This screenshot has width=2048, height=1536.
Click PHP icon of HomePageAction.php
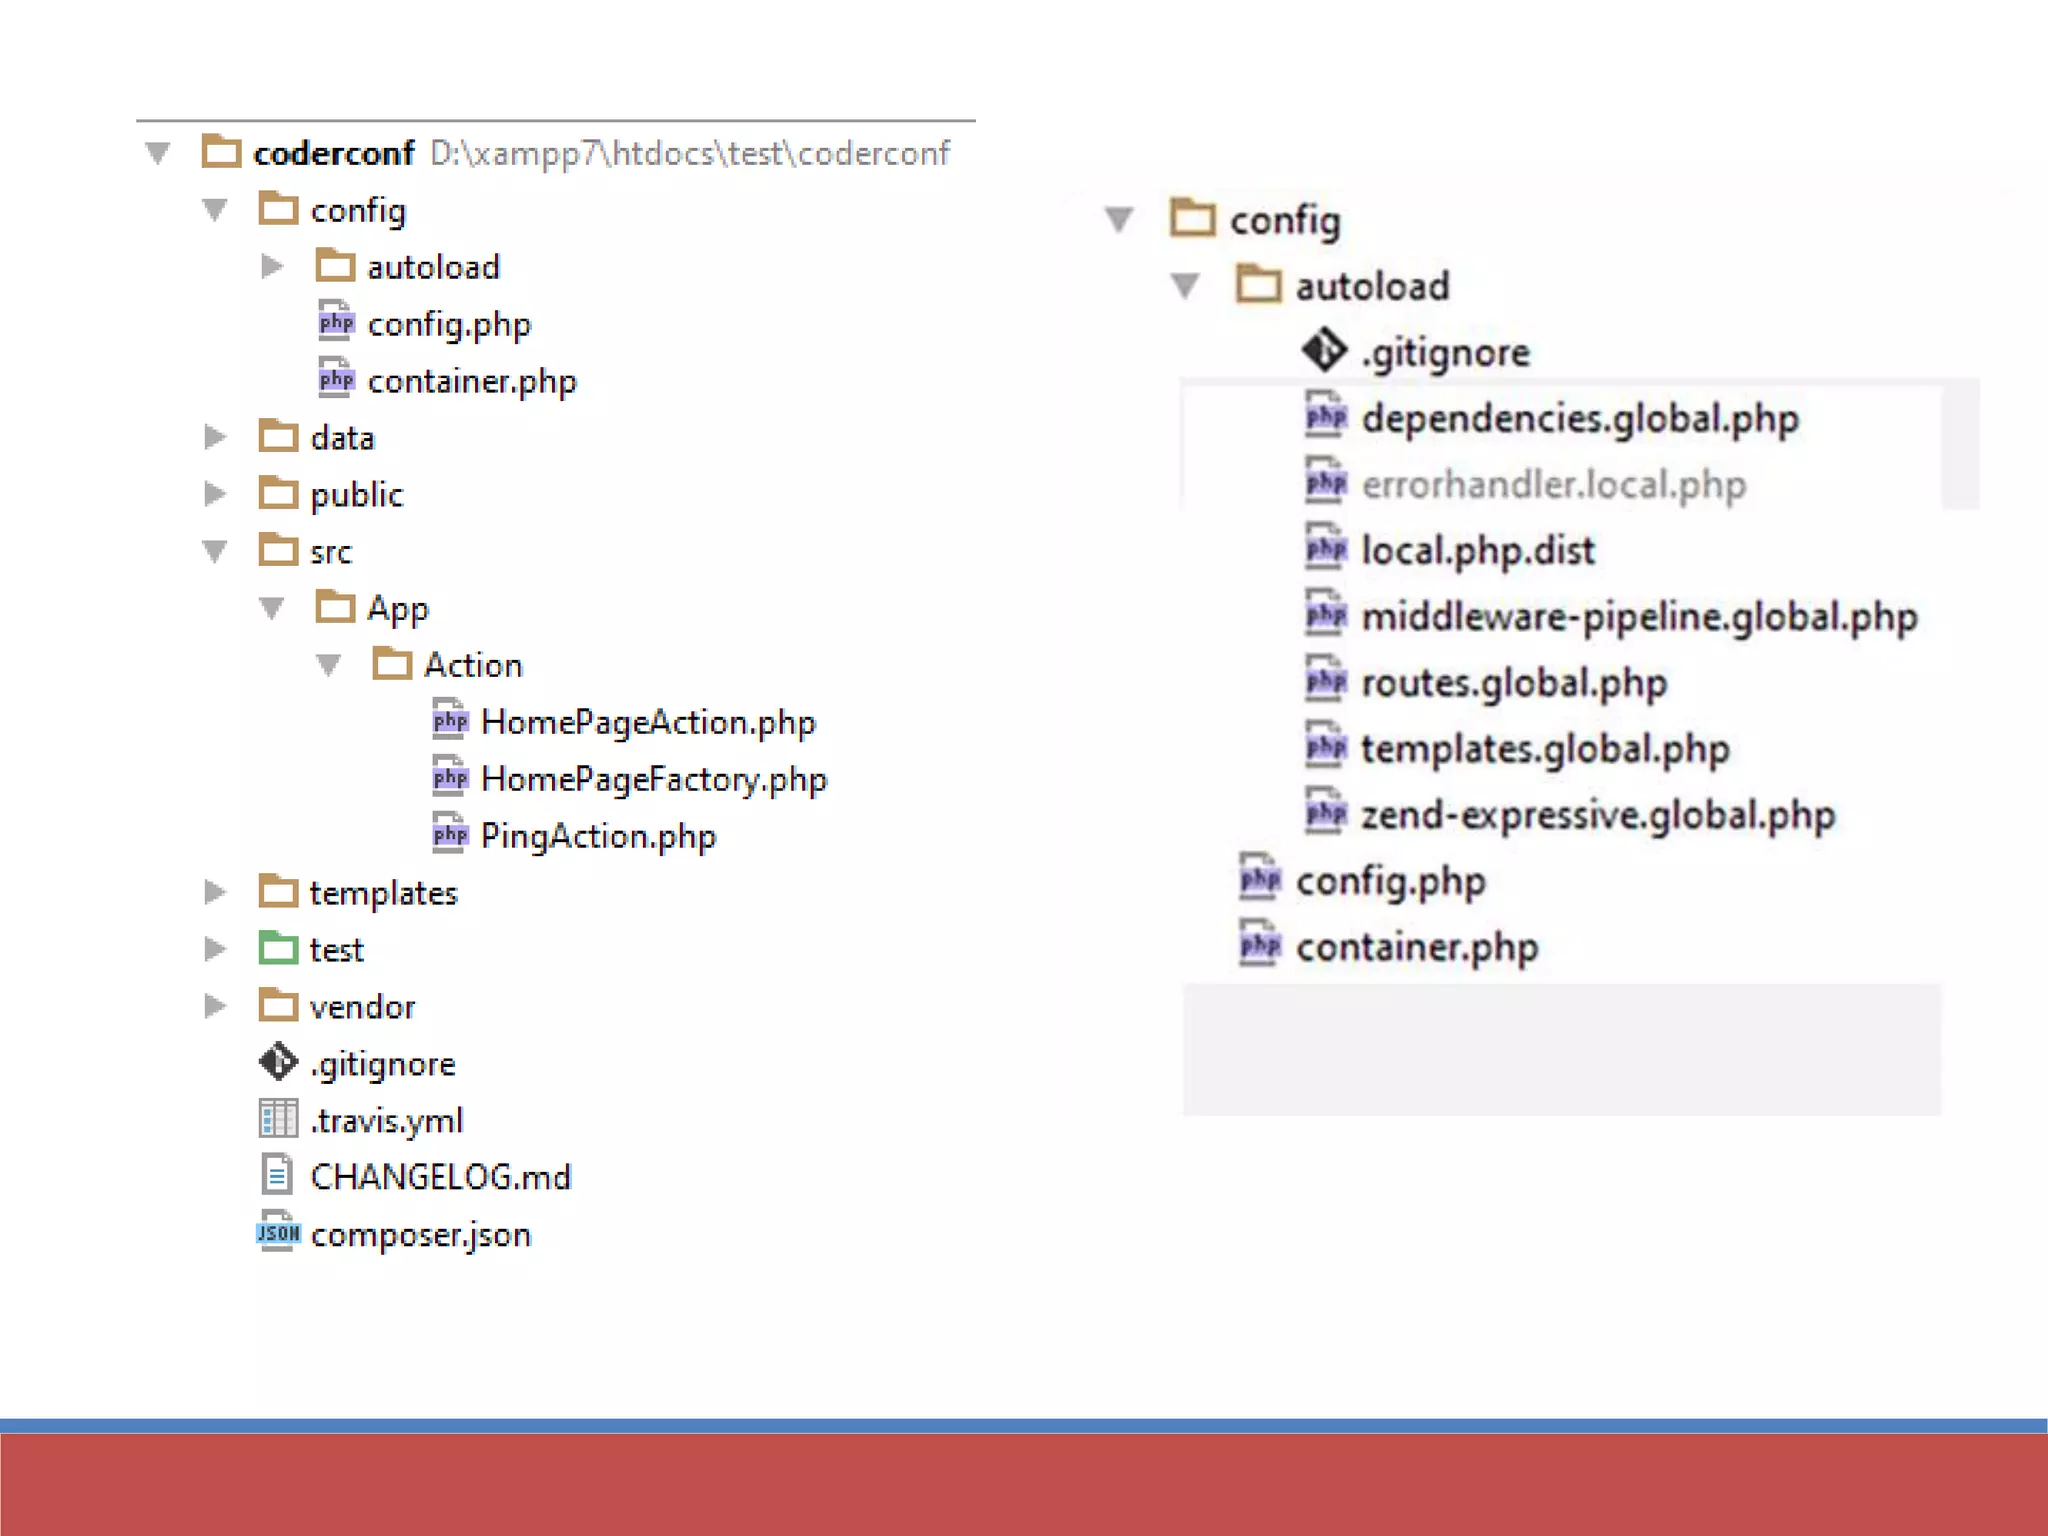pos(450,720)
